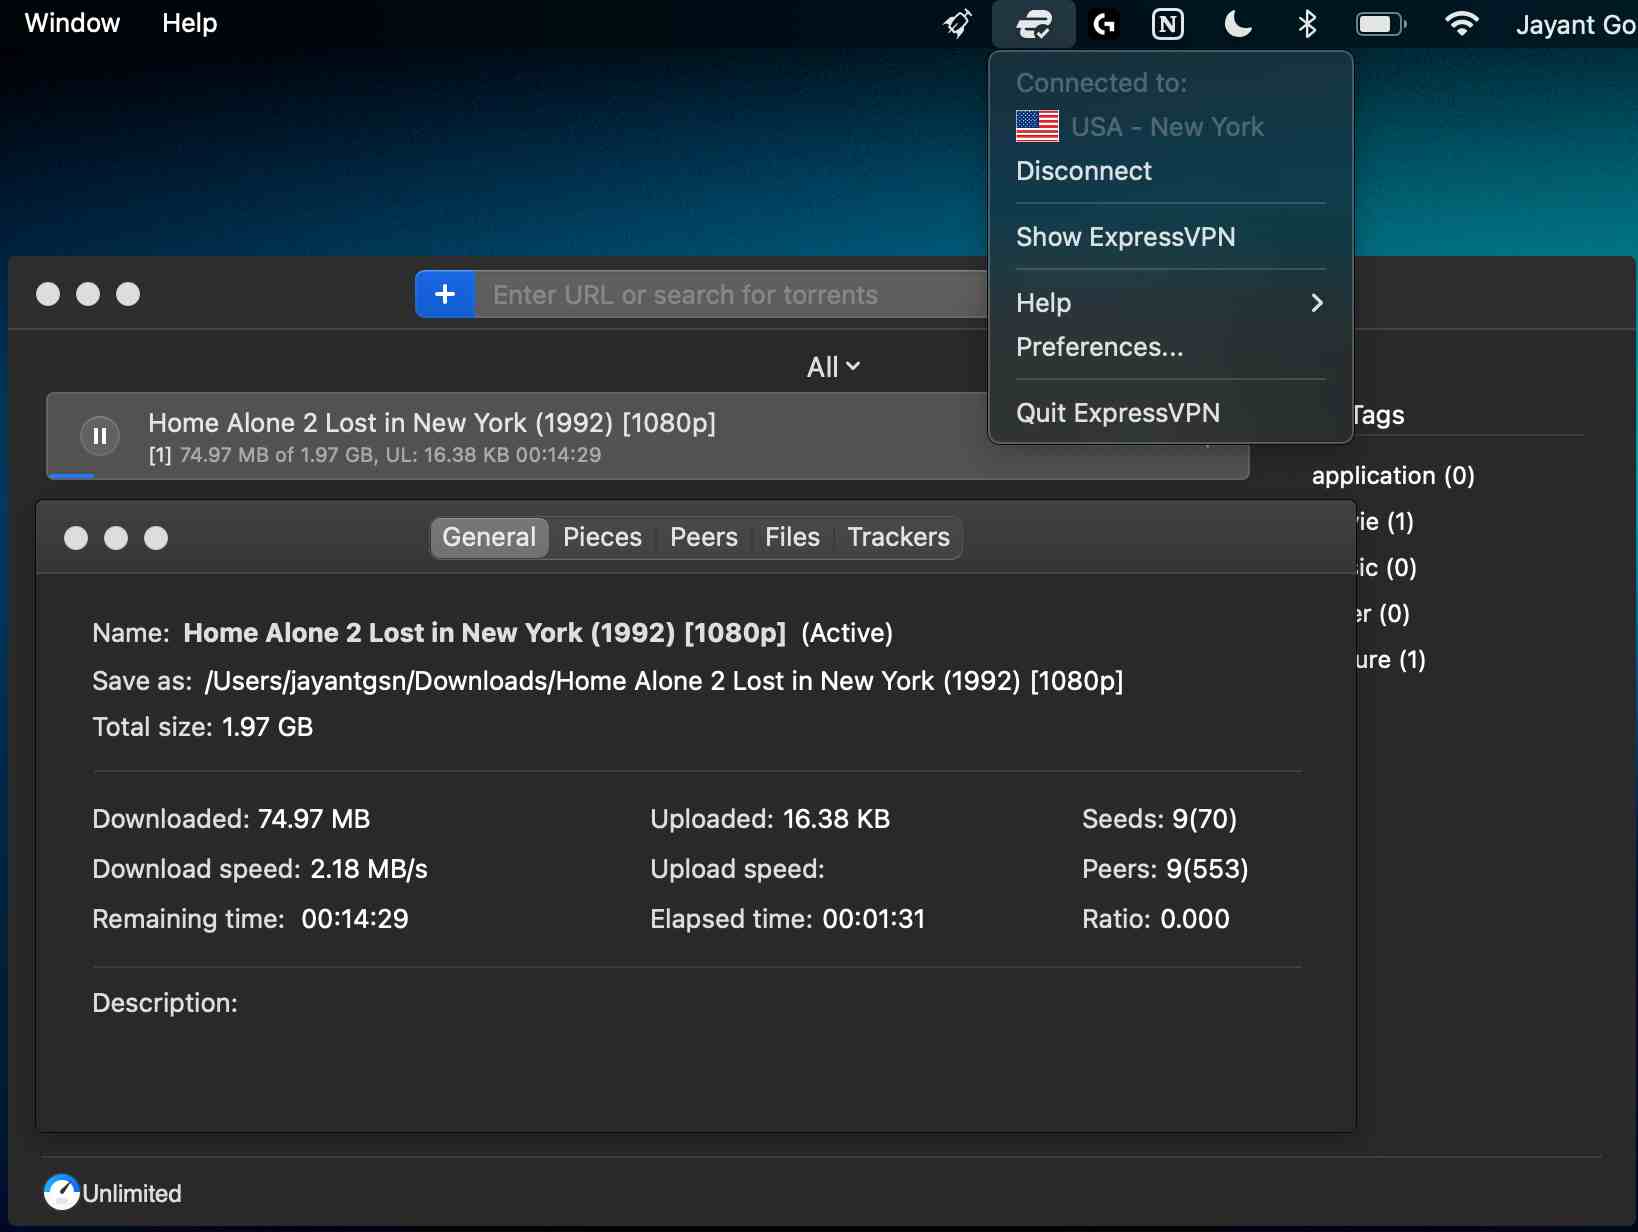Open the ExpressVPN menu bar icon
This screenshot has width=1638, height=1232.
pos(1033,24)
